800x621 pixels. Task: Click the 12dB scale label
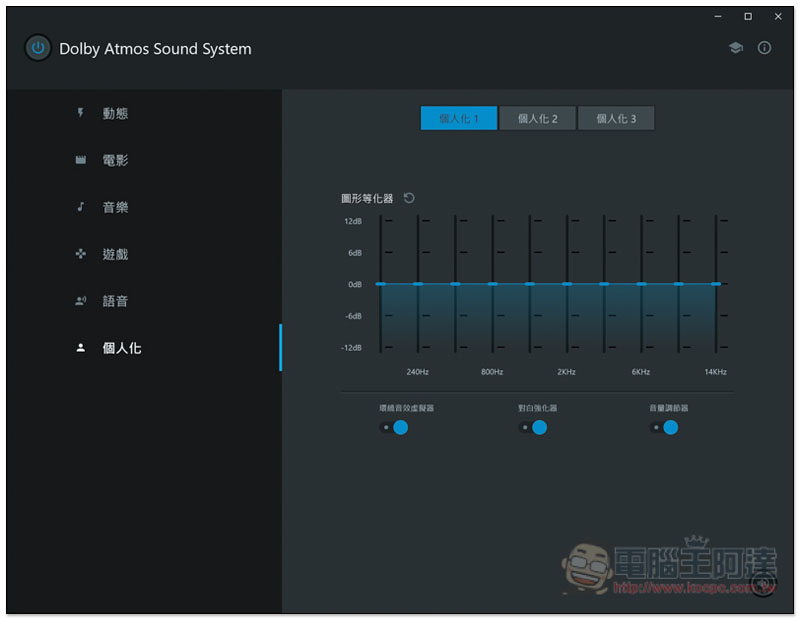point(353,221)
